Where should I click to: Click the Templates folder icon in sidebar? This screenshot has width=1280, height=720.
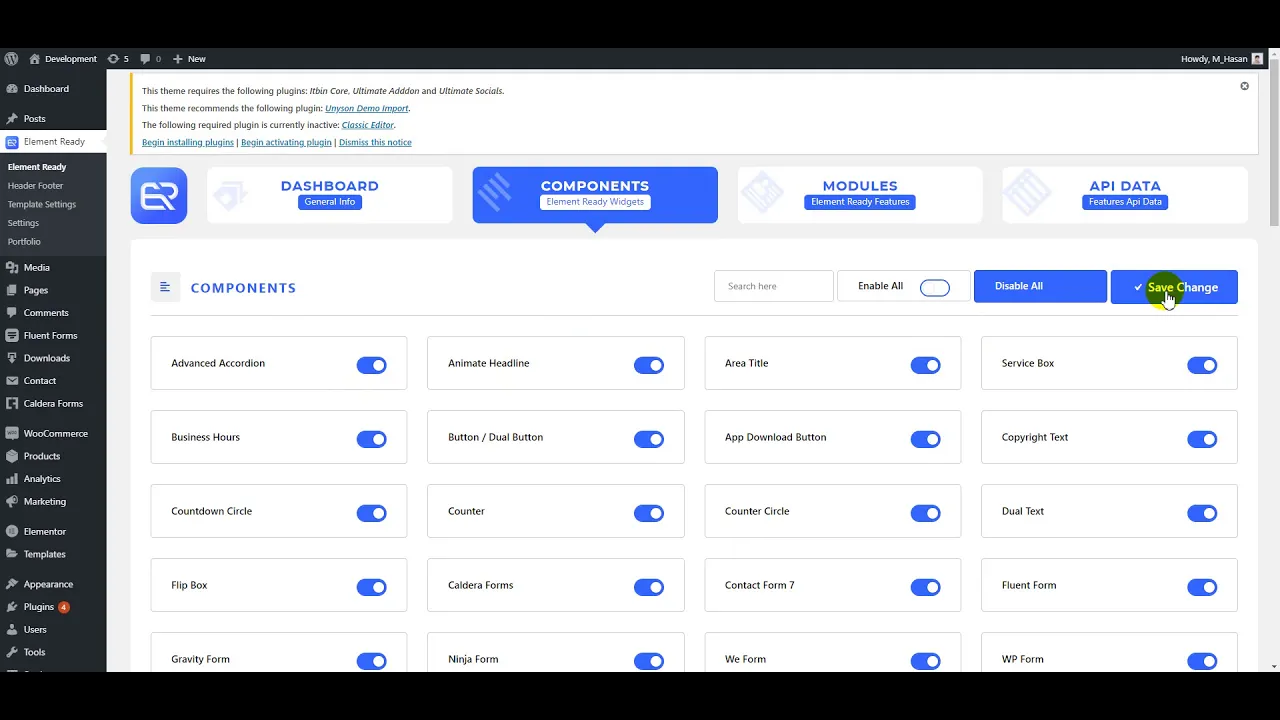[12, 554]
